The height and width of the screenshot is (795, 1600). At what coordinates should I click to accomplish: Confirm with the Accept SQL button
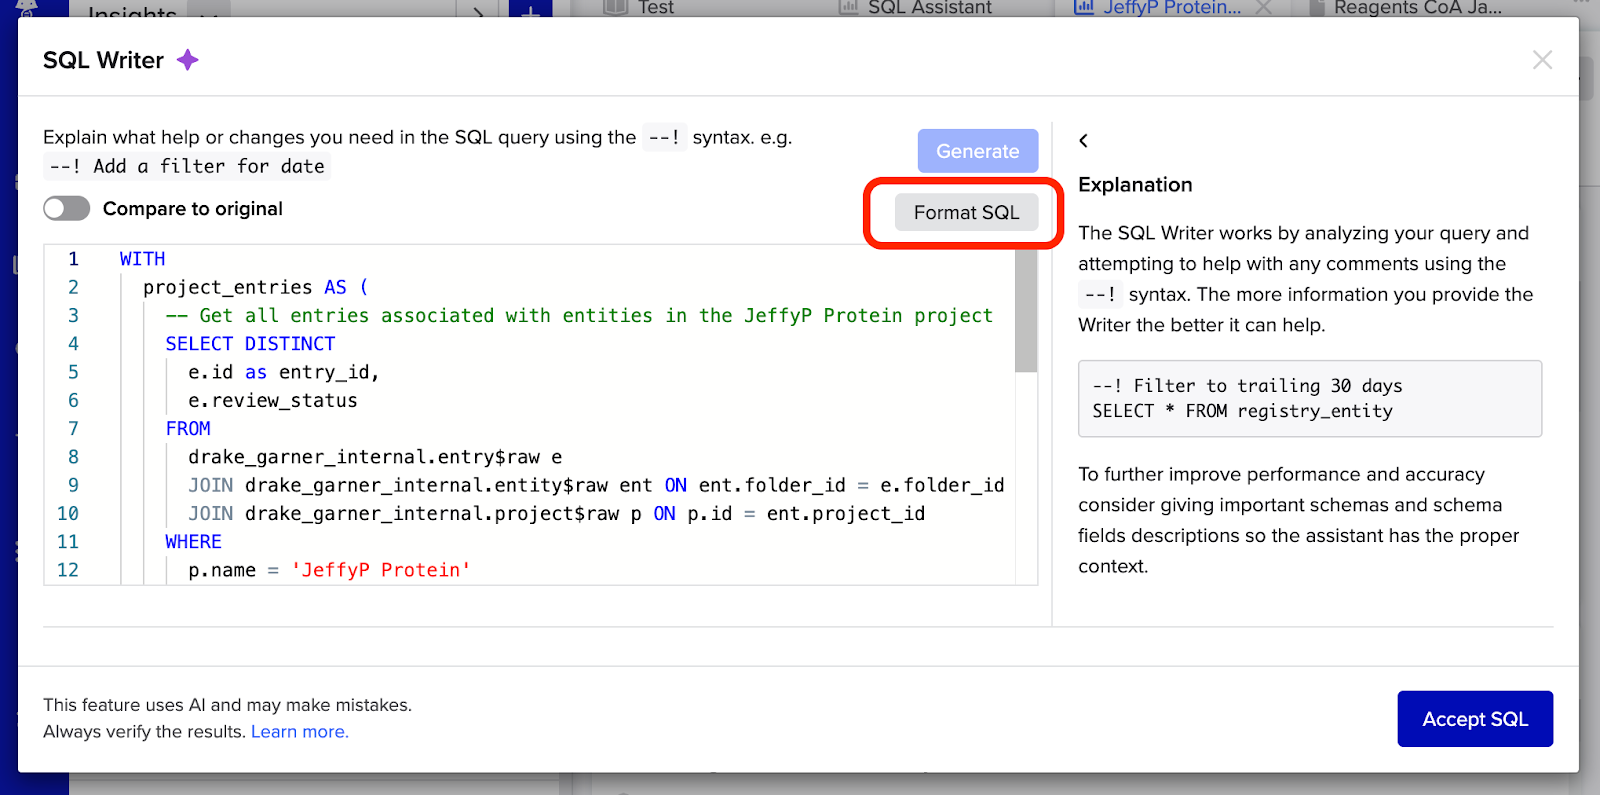pos(1474,719)
